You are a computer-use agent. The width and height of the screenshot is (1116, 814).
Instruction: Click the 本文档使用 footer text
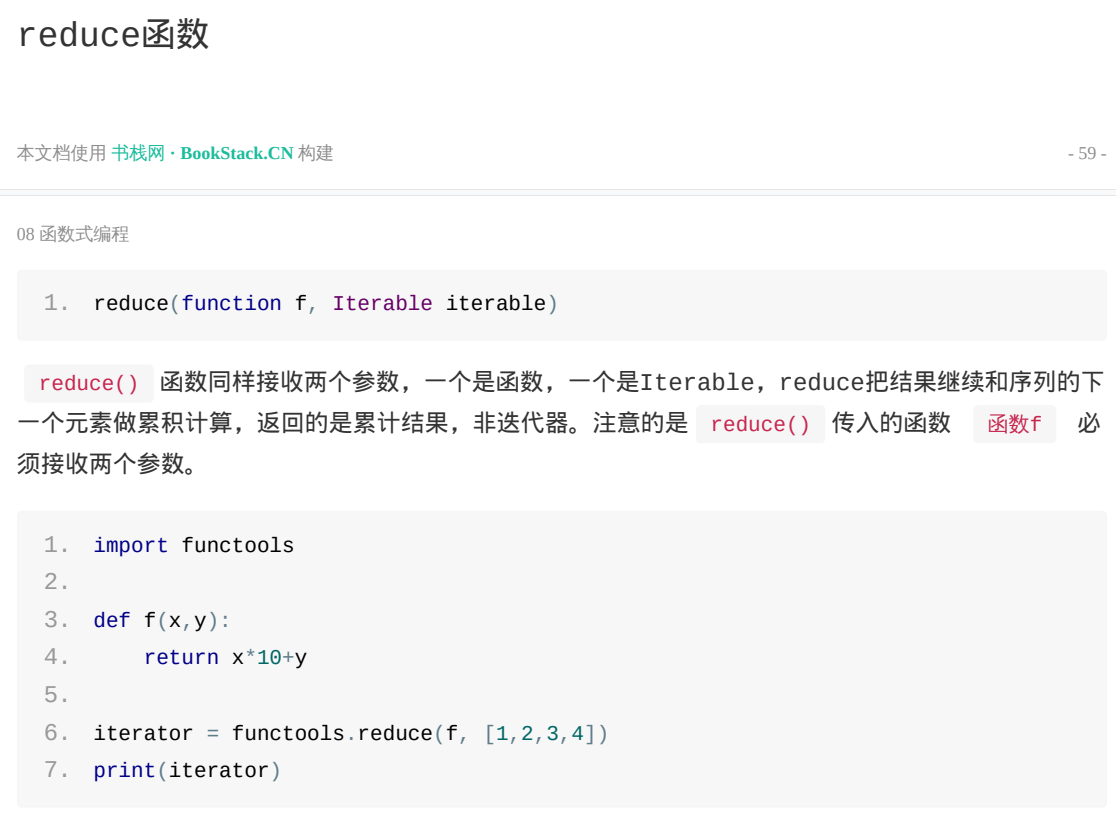coord(61,153)
